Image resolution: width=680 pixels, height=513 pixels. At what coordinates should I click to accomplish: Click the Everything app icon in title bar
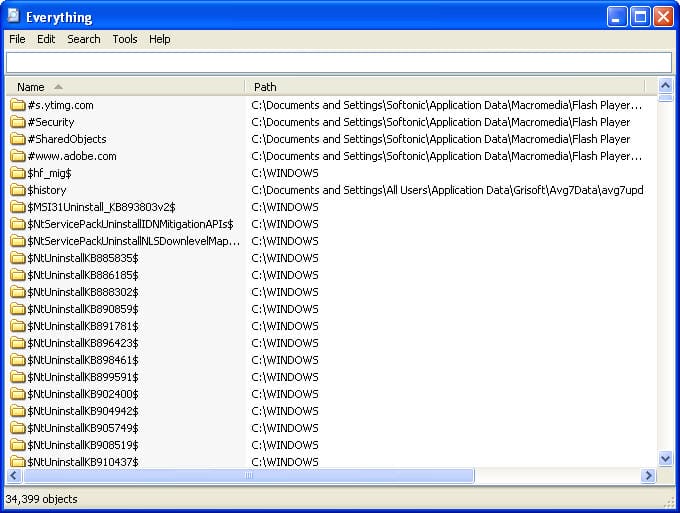pos(14,16)
